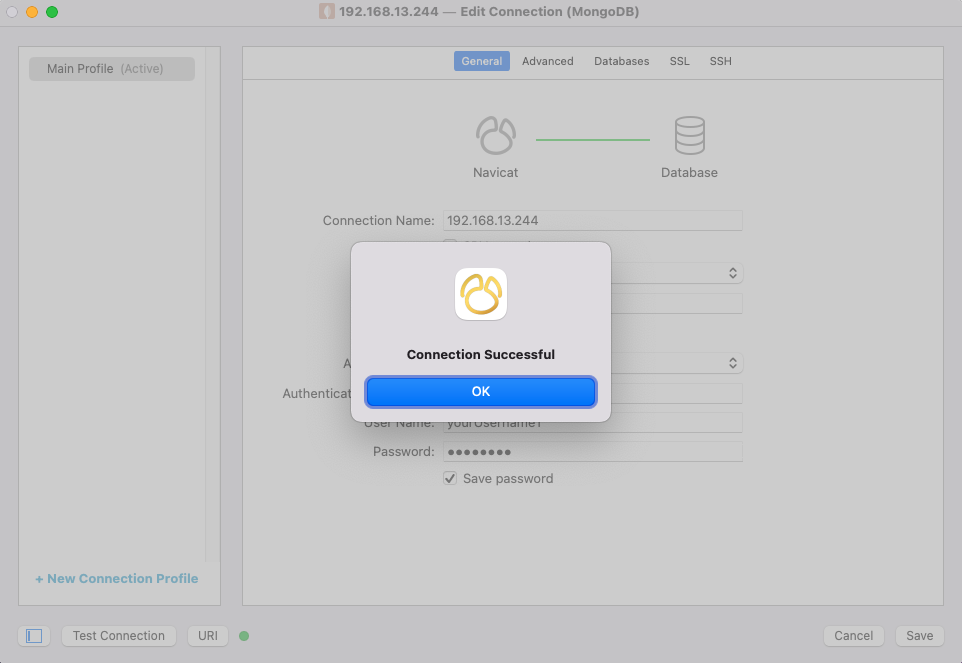The width and height of the screenshot is (962, 663).
Task: Click the Test Connection button
Action: [119, 635]
